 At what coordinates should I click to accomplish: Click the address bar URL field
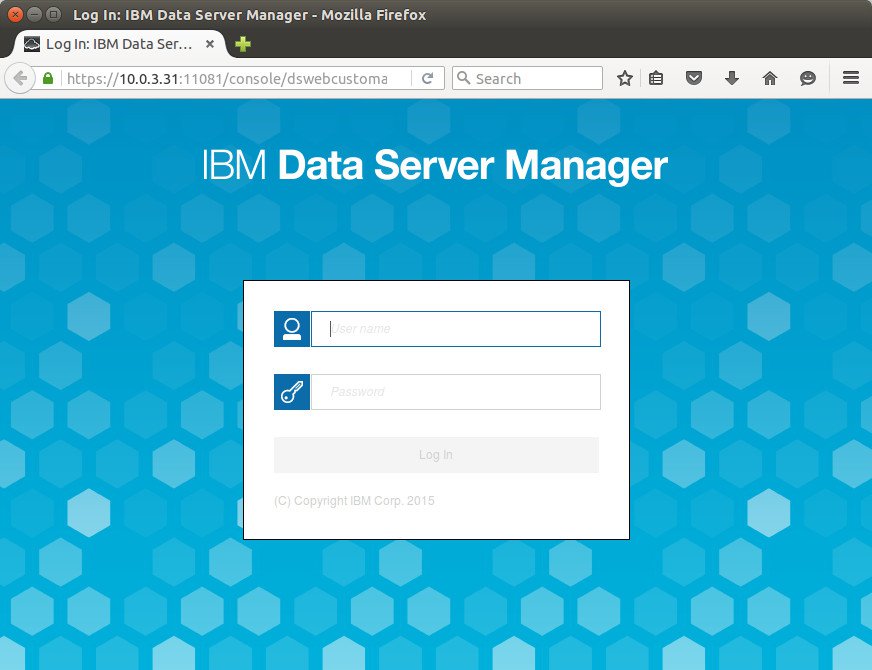226,78
